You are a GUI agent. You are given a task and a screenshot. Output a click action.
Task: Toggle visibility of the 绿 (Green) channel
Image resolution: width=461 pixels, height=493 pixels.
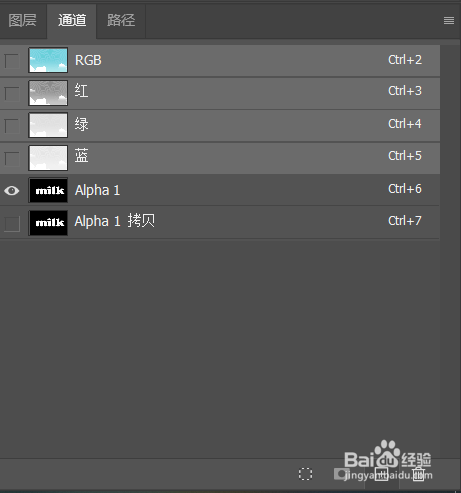pos(12,126)
